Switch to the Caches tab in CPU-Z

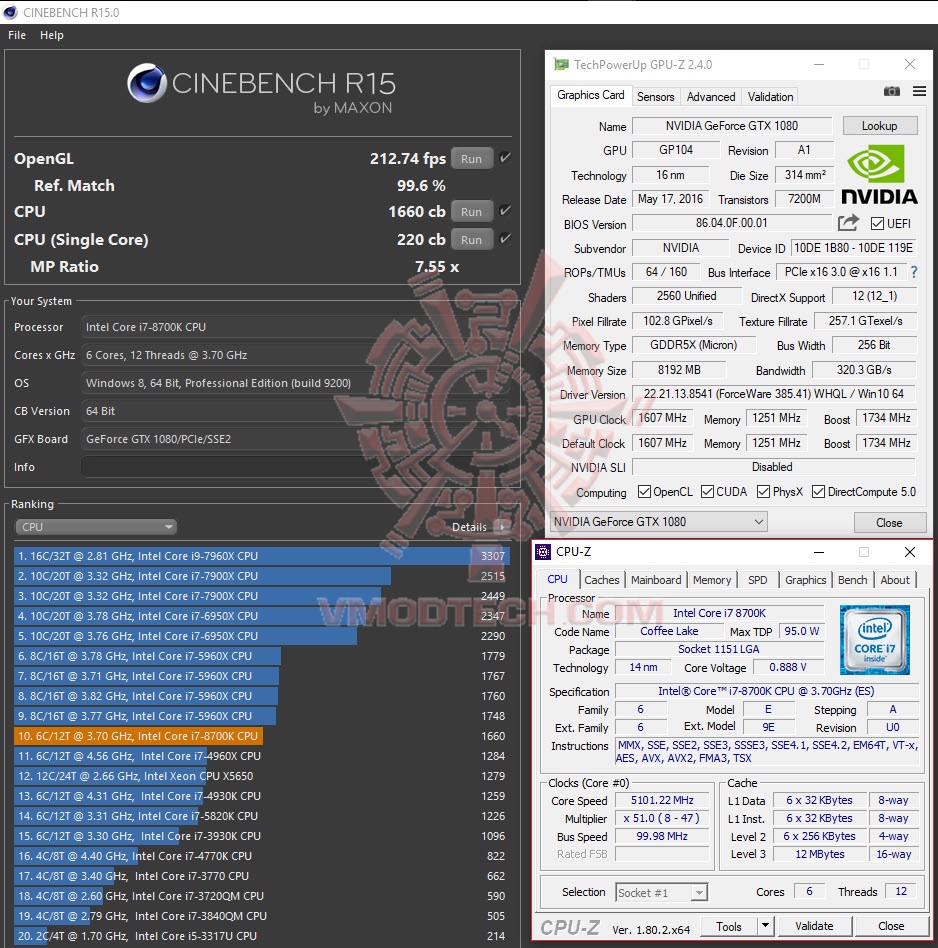(x=601, y=580)
